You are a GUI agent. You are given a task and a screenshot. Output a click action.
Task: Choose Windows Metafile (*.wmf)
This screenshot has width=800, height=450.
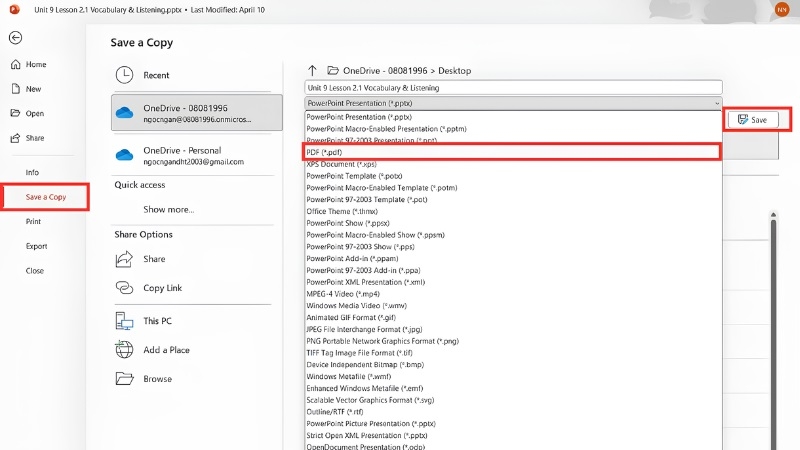(x=513, y=376)
